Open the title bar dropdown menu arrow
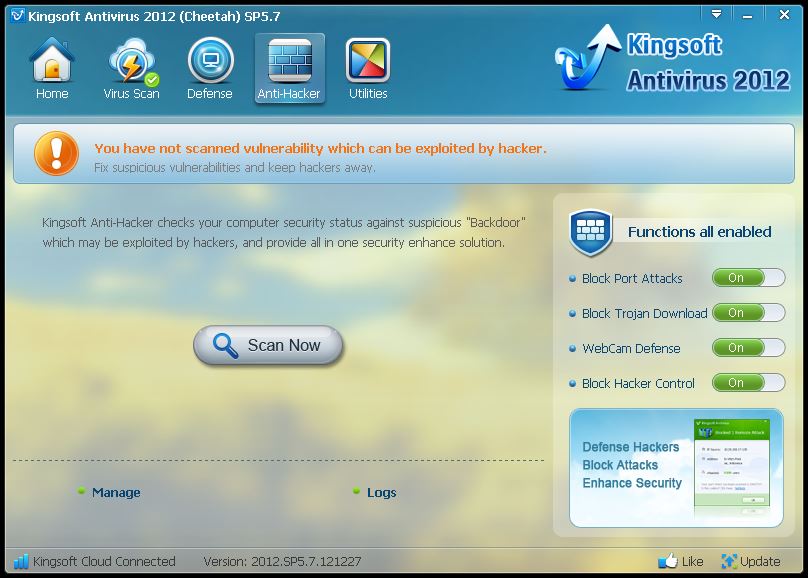Viewport: 808px width, 578px height. coord(716,14)
